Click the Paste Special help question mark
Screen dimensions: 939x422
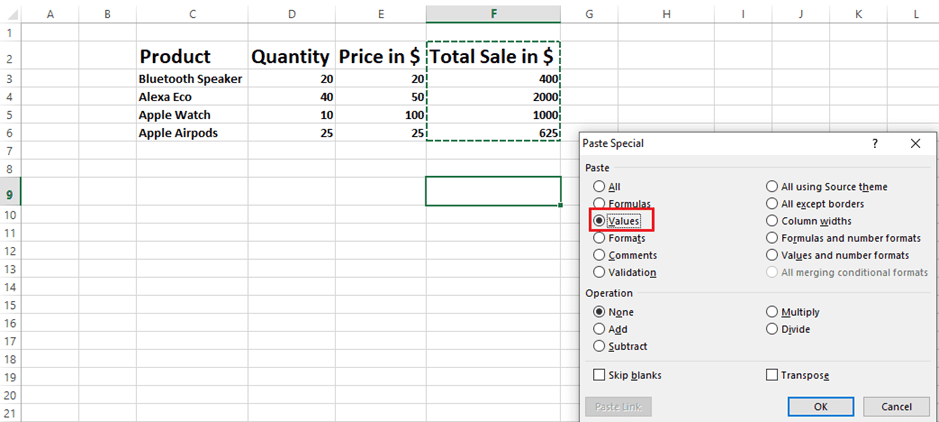875,144
